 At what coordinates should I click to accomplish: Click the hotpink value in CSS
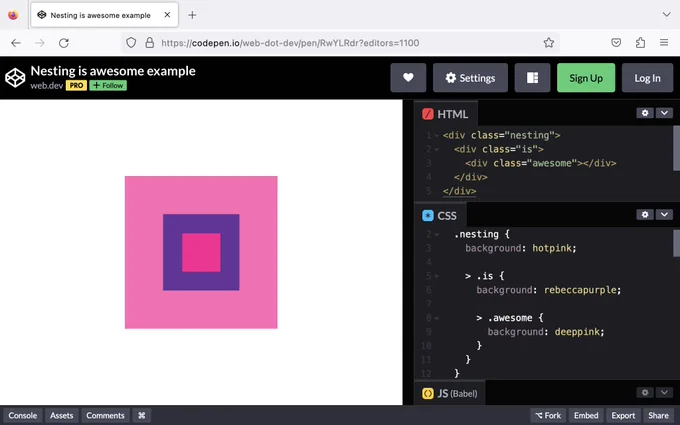pyautogui.click(x=552, y=248)
